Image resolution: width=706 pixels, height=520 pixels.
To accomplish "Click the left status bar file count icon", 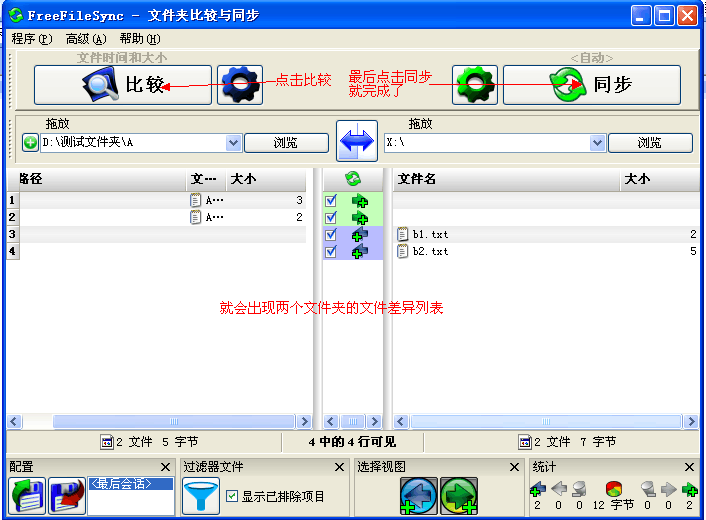I will pyautogui.click(x=107, y=442).
